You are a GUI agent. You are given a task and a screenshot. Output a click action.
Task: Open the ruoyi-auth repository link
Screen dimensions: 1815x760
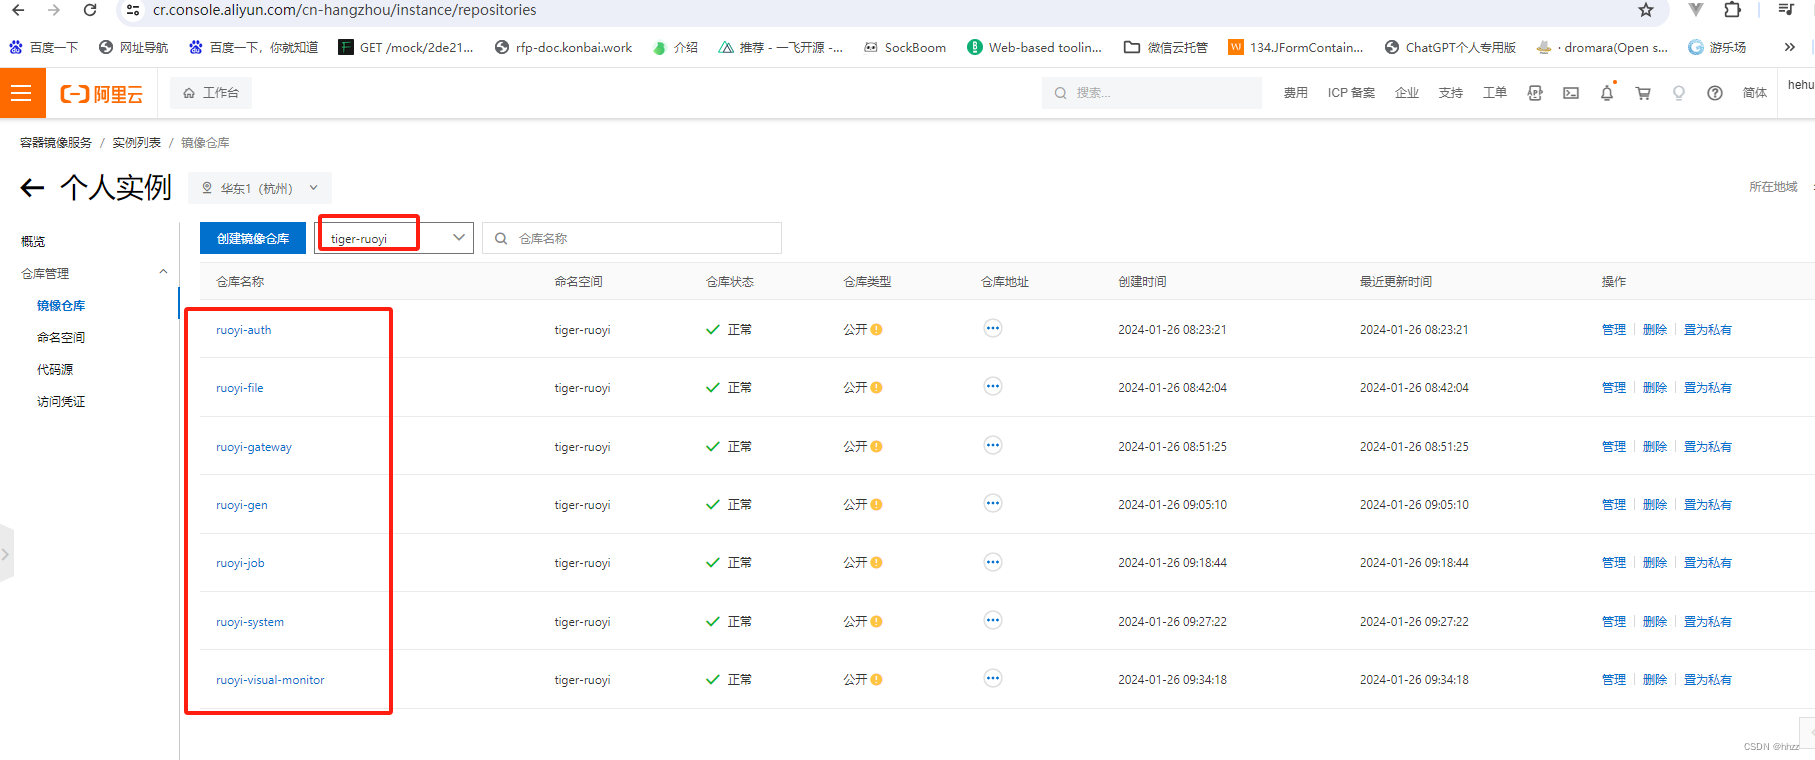(243, 330)
